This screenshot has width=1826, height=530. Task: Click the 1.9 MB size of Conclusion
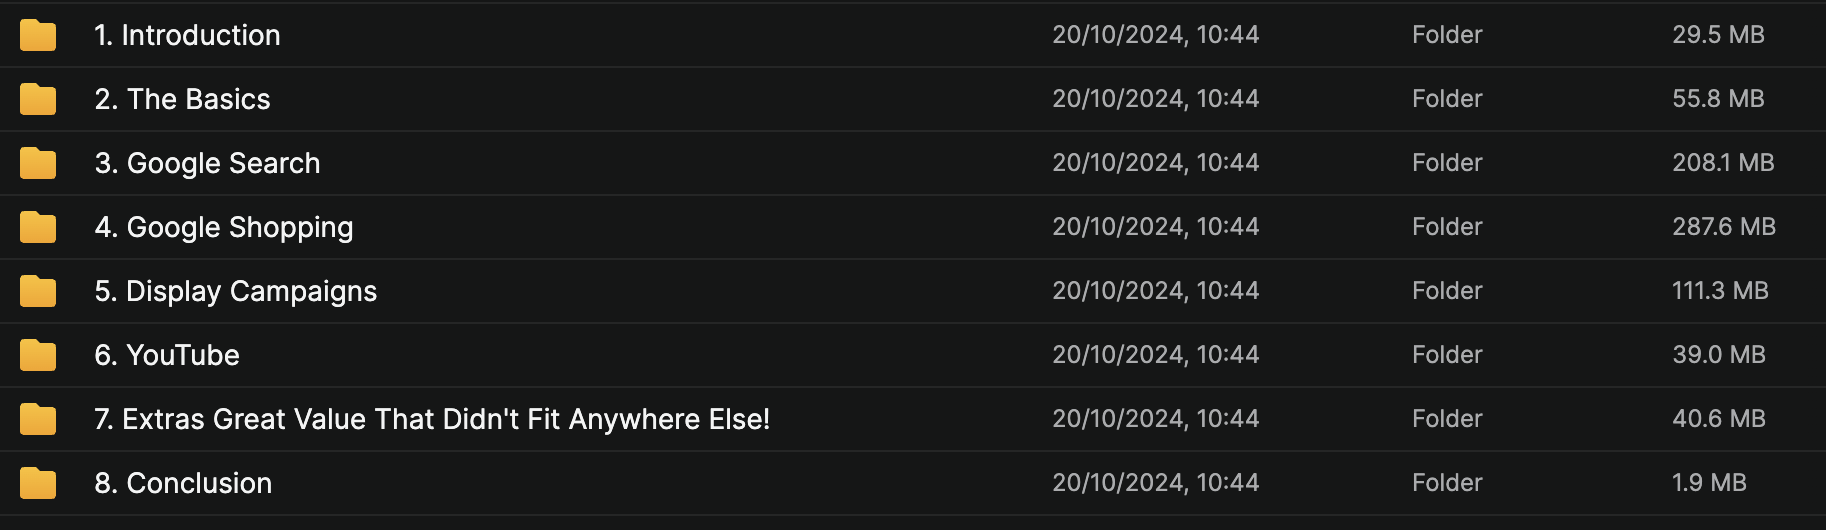1709,483
